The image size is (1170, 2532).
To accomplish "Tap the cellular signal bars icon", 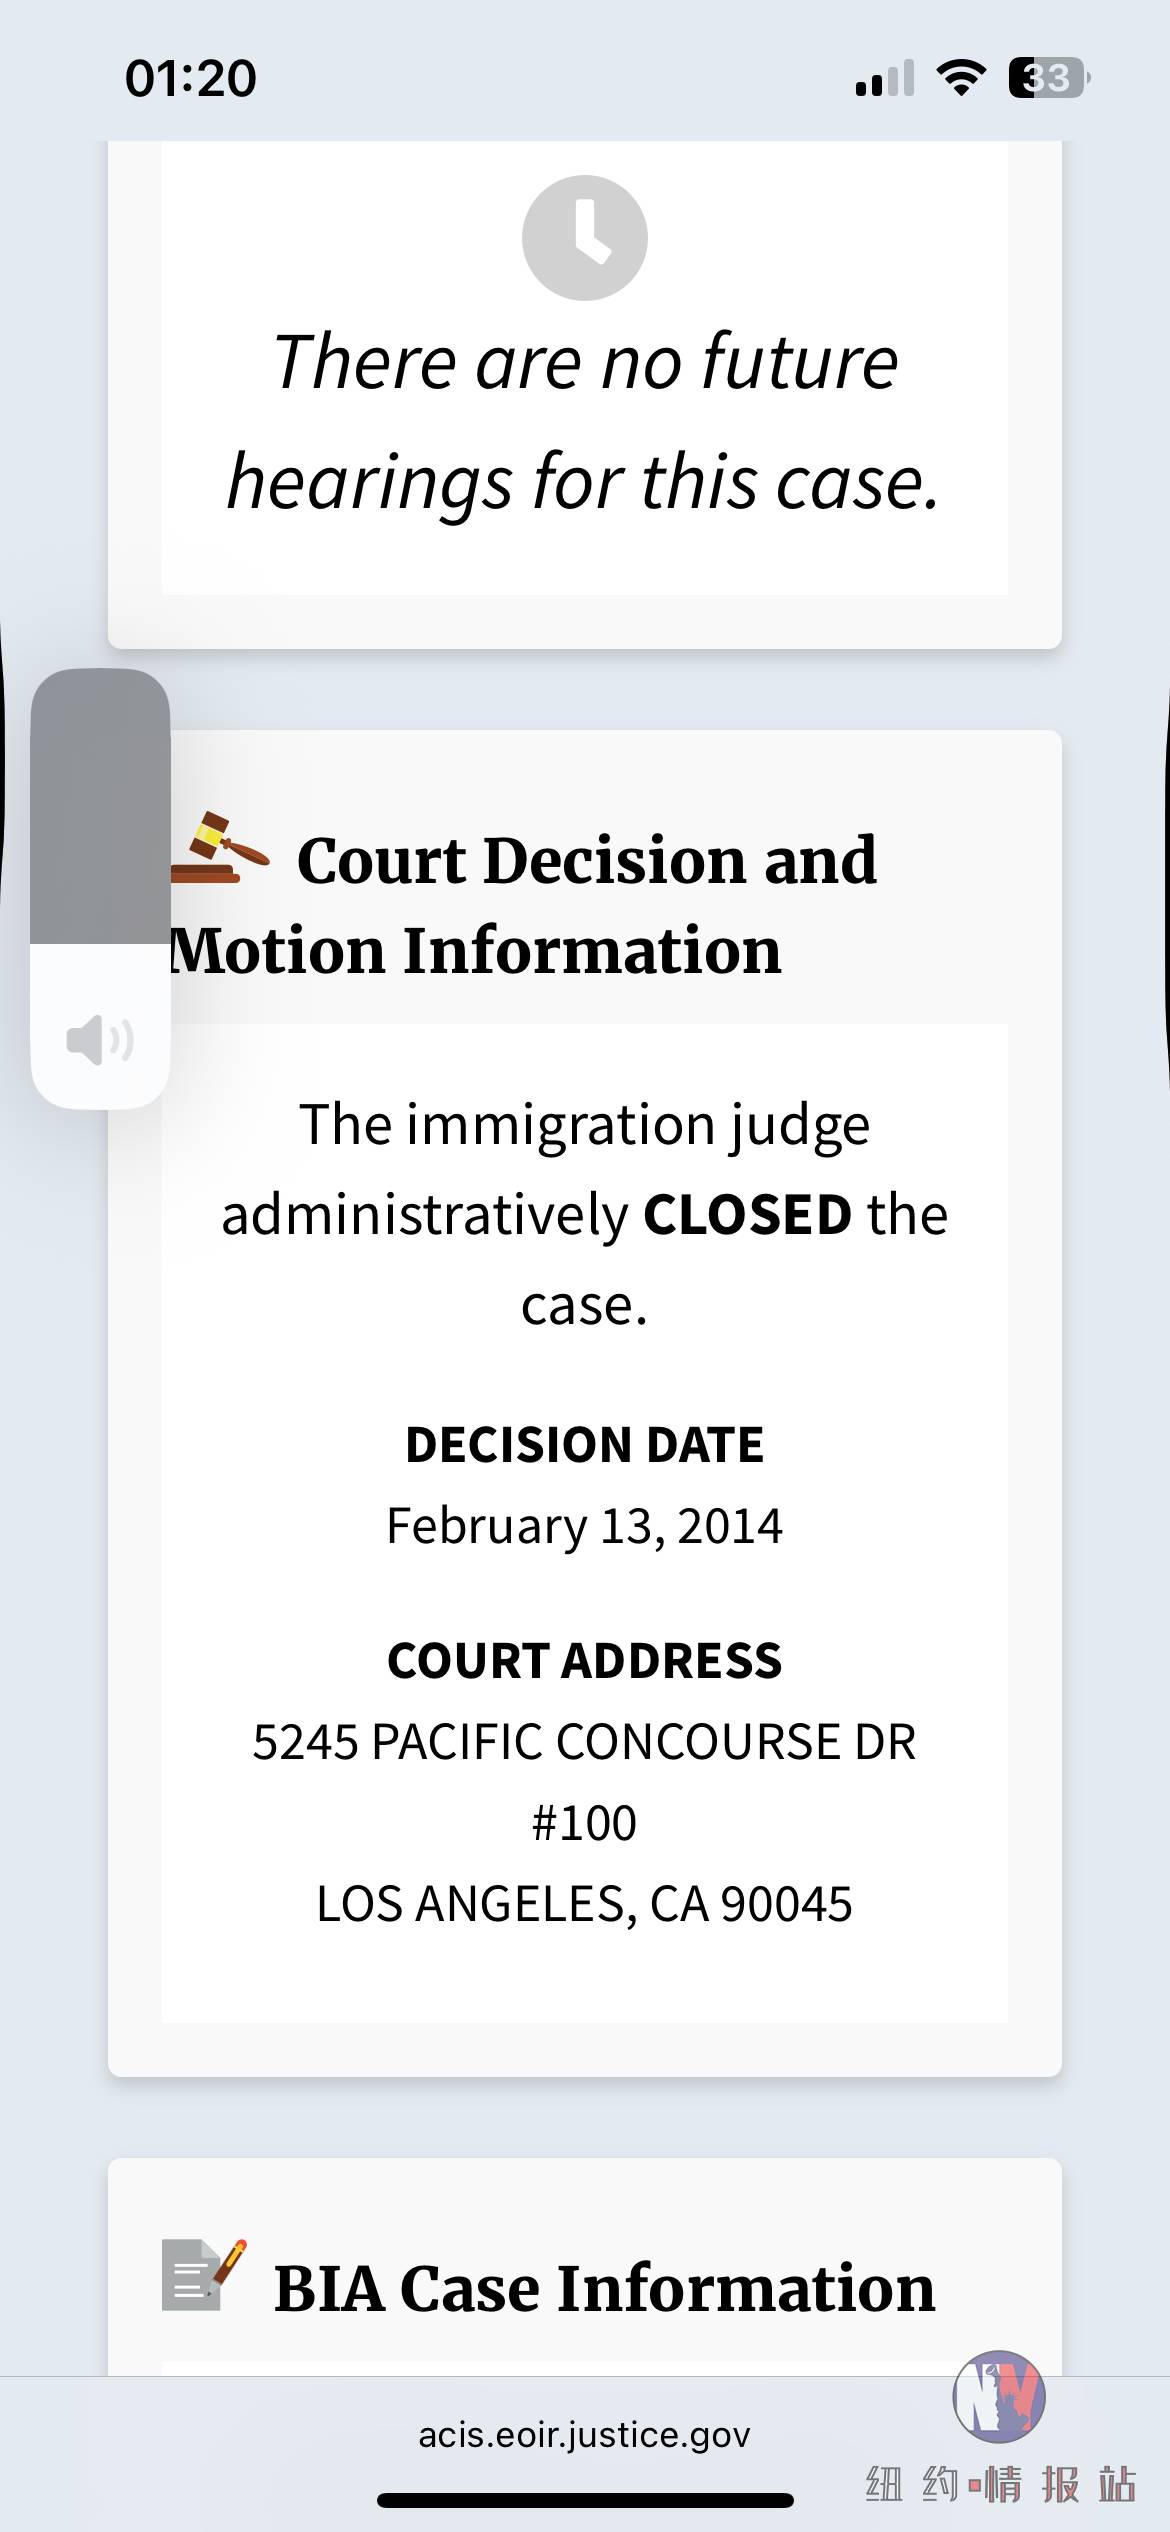I will coord(885,78).
